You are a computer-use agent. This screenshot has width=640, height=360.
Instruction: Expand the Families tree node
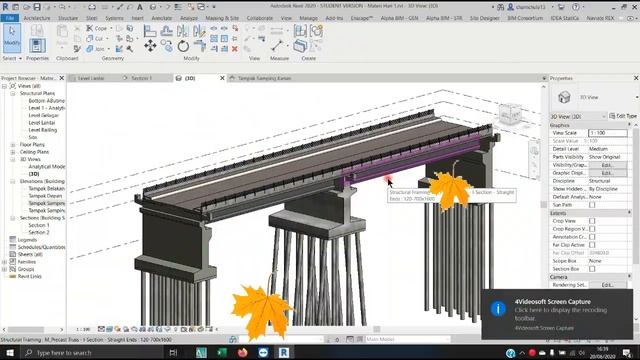pyautogui.click(x=4, y=262)
